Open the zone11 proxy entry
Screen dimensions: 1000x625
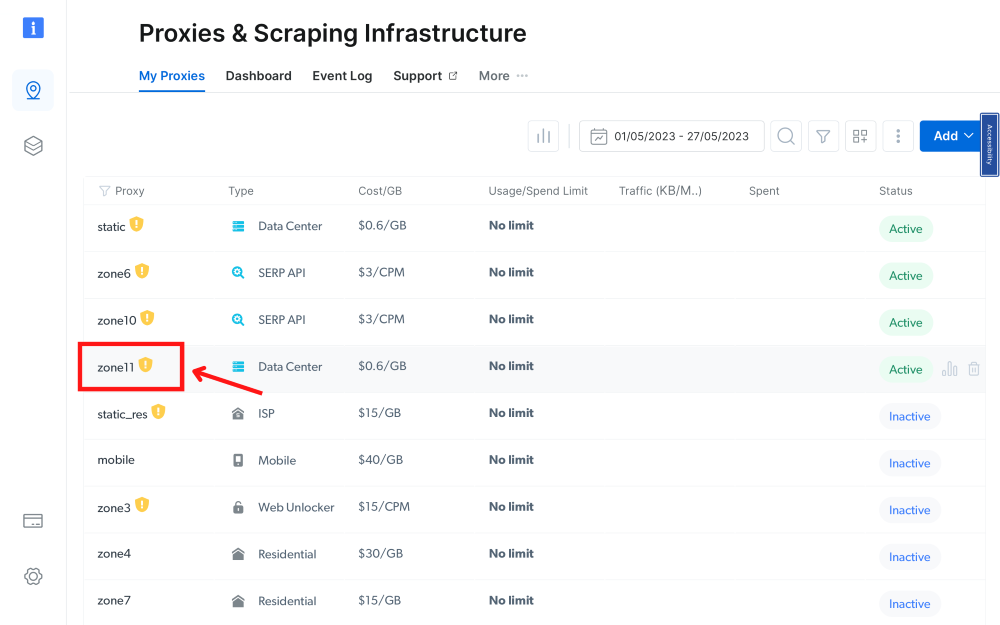[116, 367]
